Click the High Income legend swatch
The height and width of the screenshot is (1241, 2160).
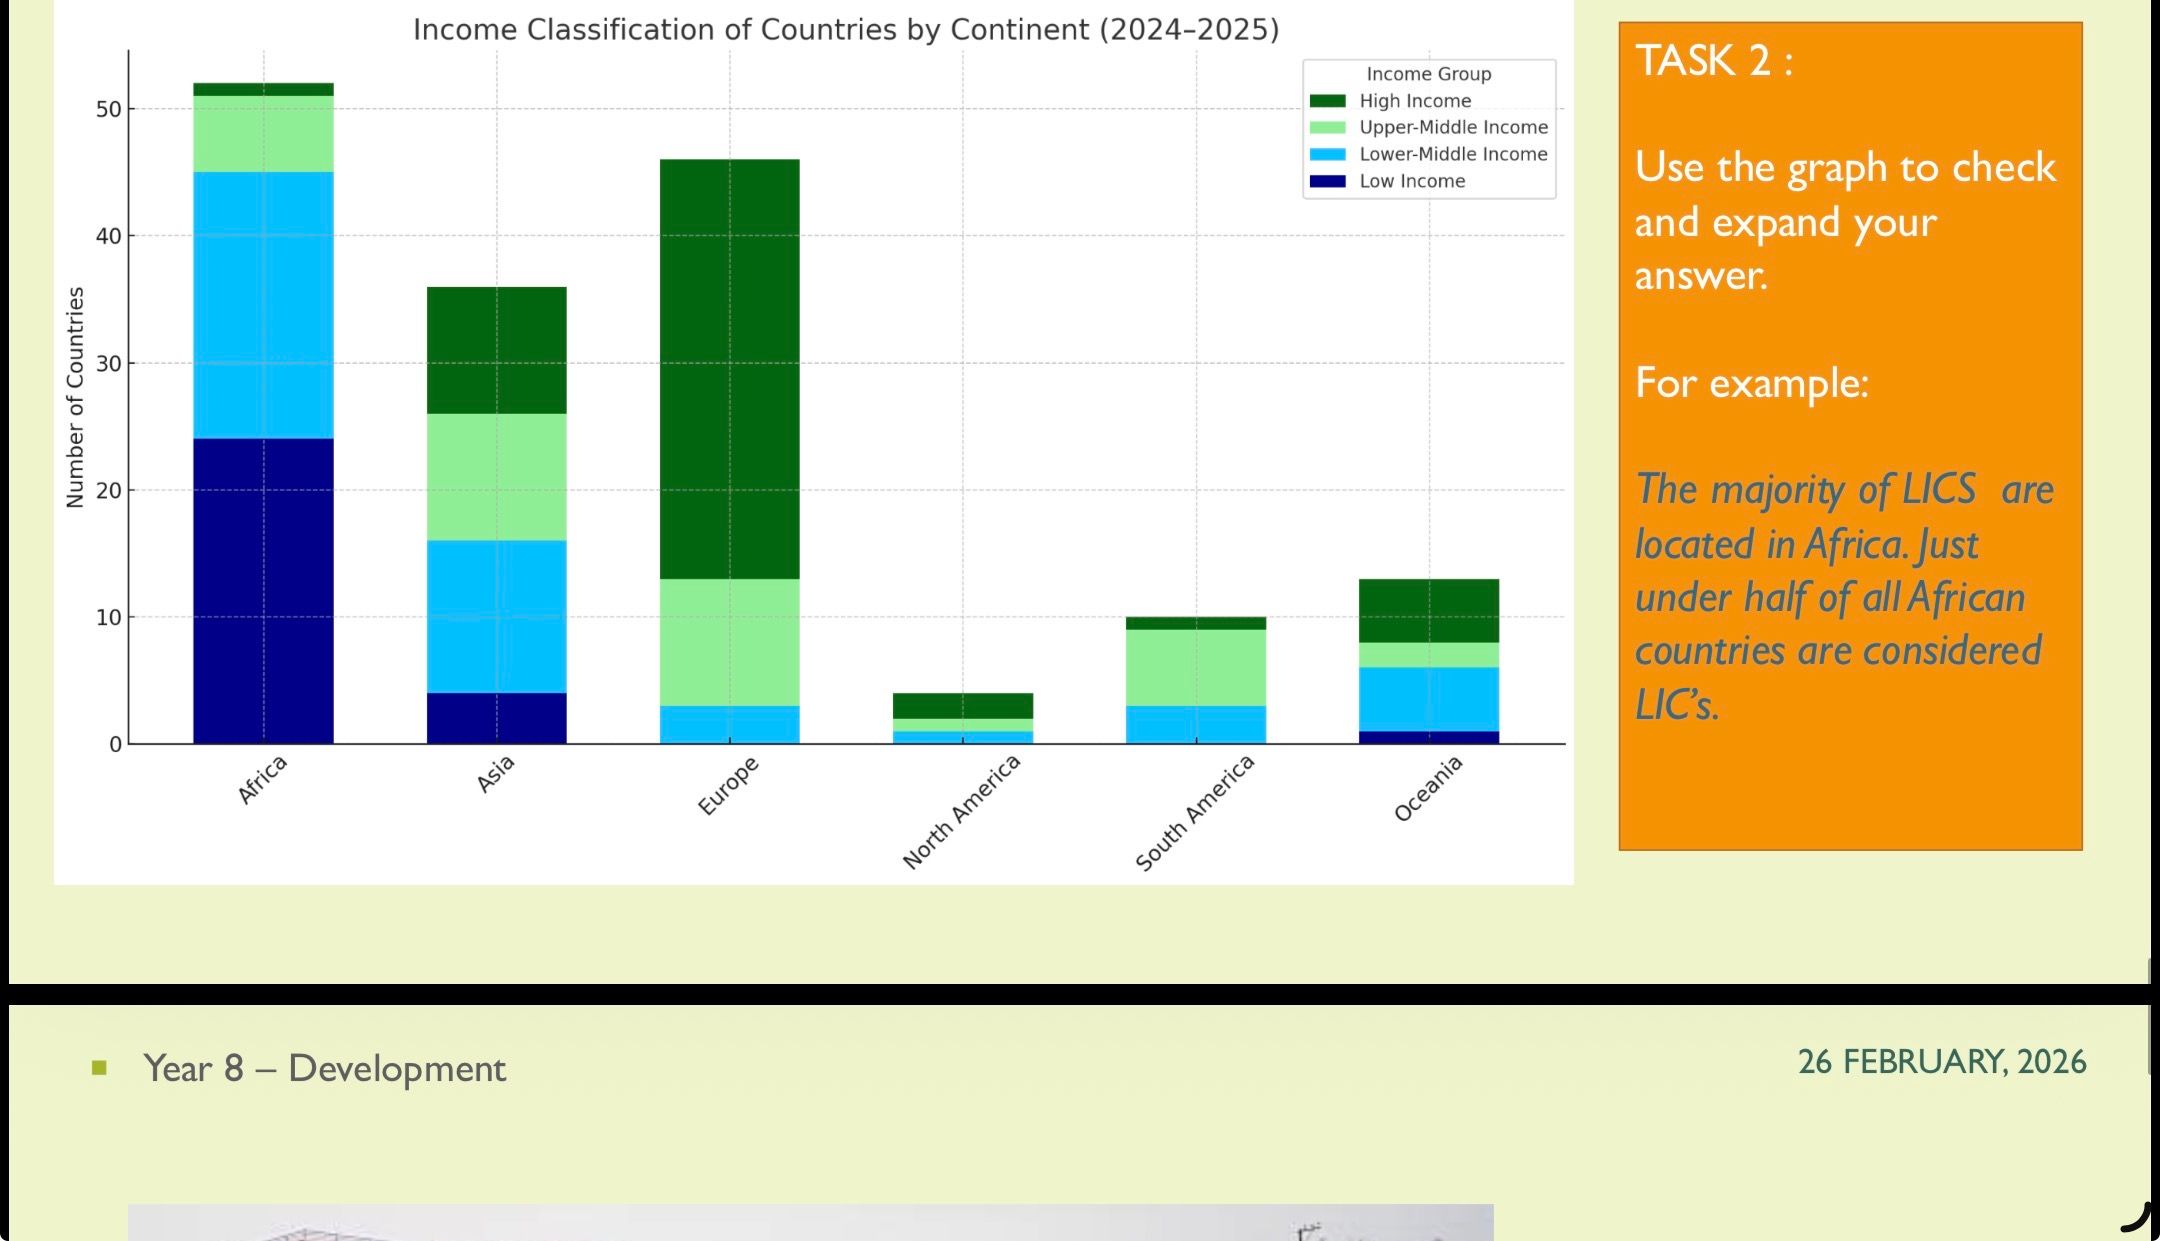(1327, 101)
